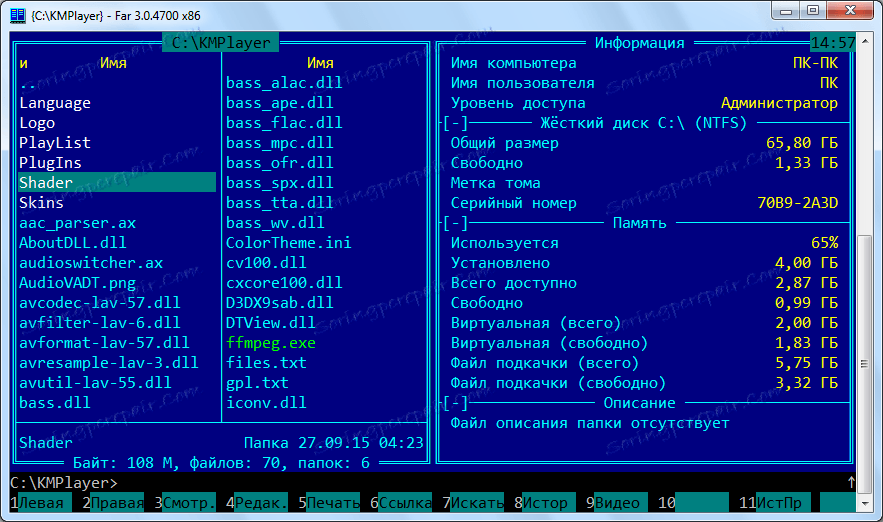The height and width of the screenshot is (522, 883).
Task: Select file cv100.dll
Action: [266, 263]
